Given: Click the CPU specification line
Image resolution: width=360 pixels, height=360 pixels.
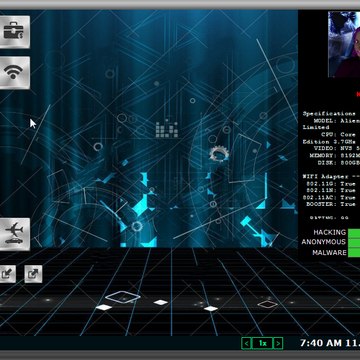Looking at the screenshot, I should tap(341, 135).
